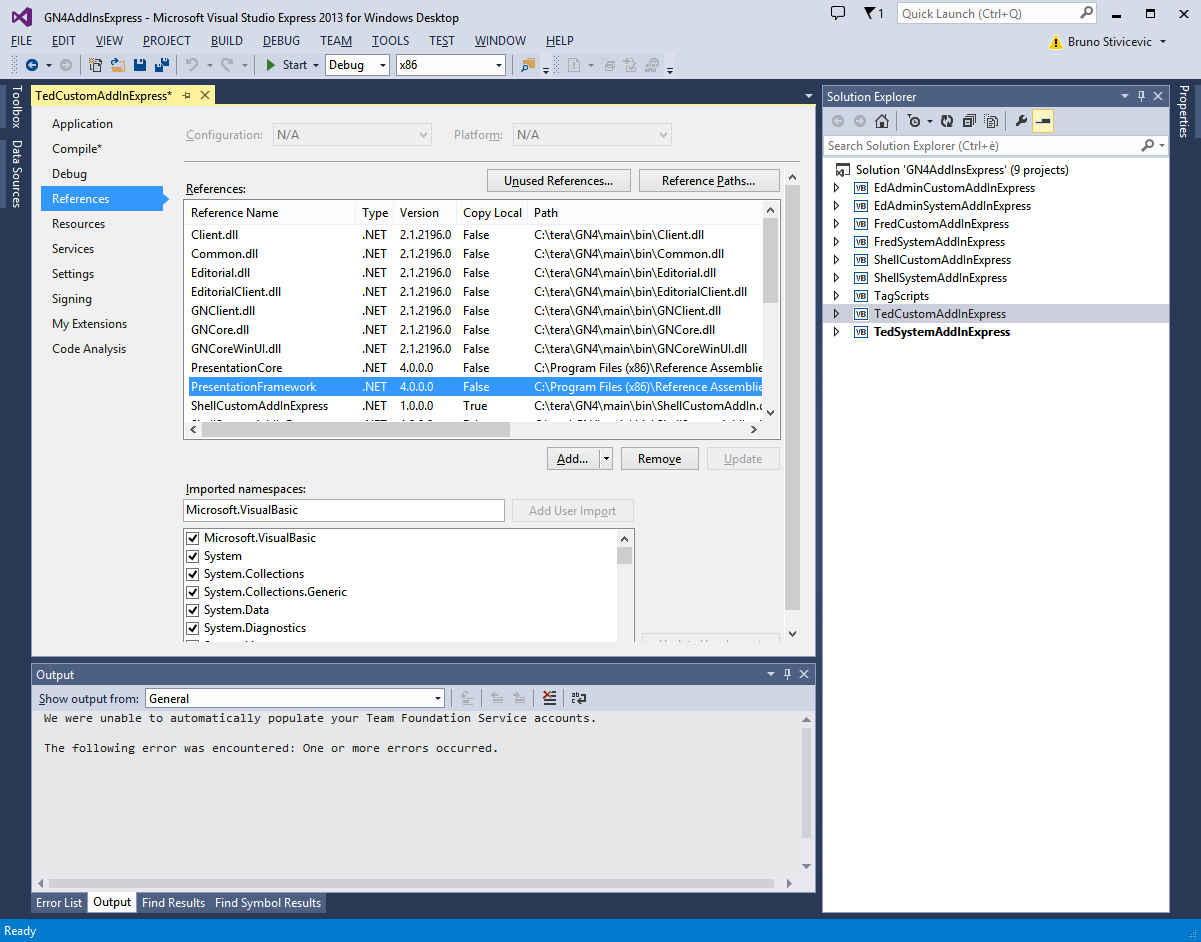The width and height of the screenshot is (1201, 942).
Task: Open the Show output from dropdown
Action: pyautogui.click(x=295, y=699)
